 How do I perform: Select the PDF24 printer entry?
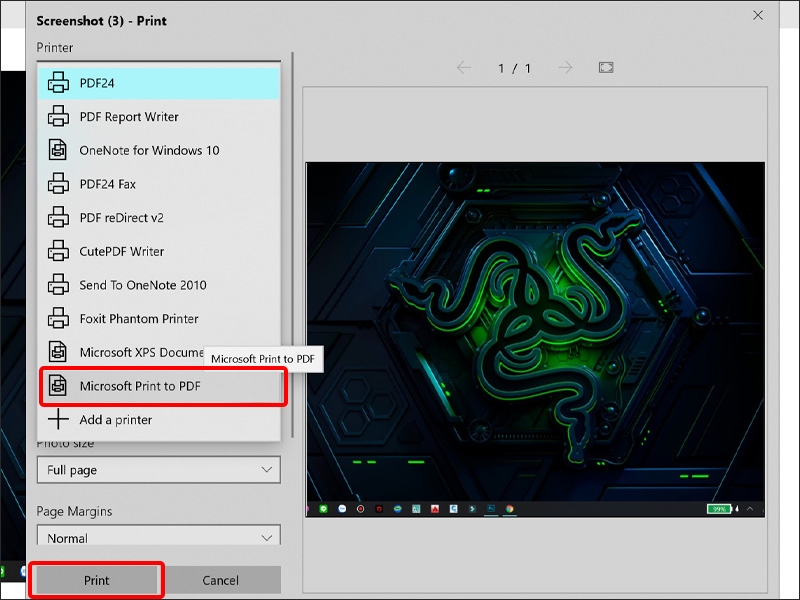pos(159,83)
